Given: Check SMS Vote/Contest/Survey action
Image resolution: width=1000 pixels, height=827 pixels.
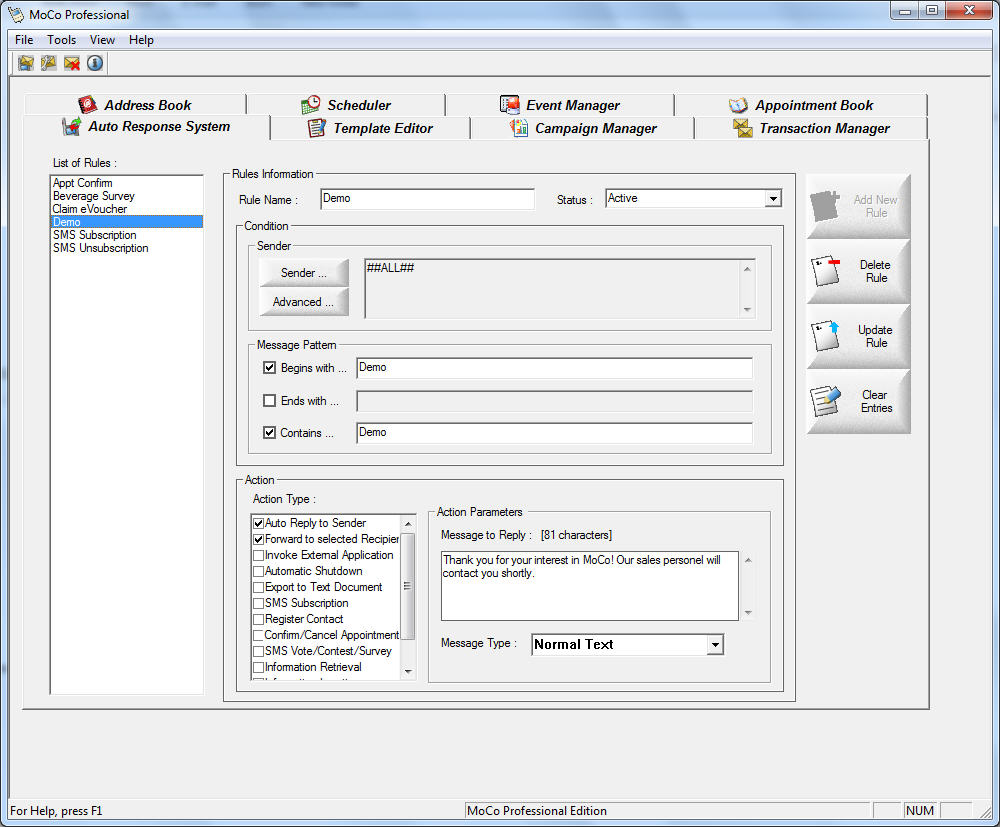Looking at the screenshot, I should (x=258, y=651).
